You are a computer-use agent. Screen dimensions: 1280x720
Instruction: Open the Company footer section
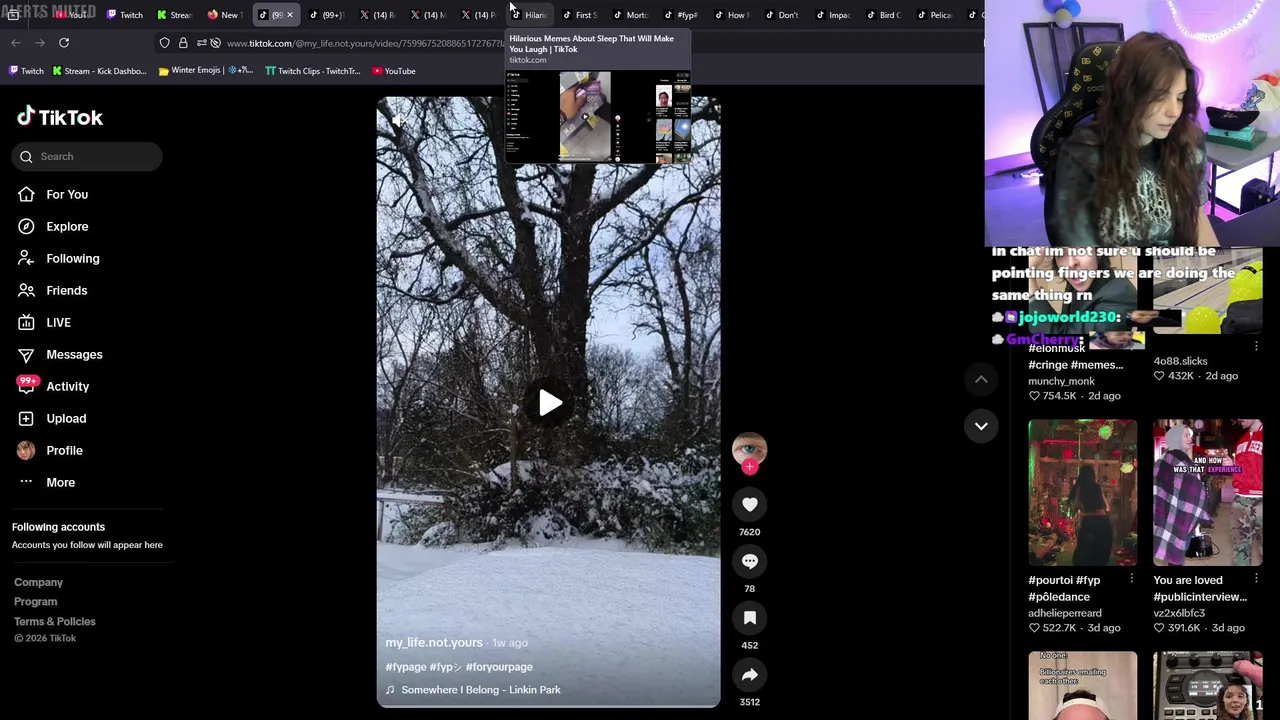(38, 582)
